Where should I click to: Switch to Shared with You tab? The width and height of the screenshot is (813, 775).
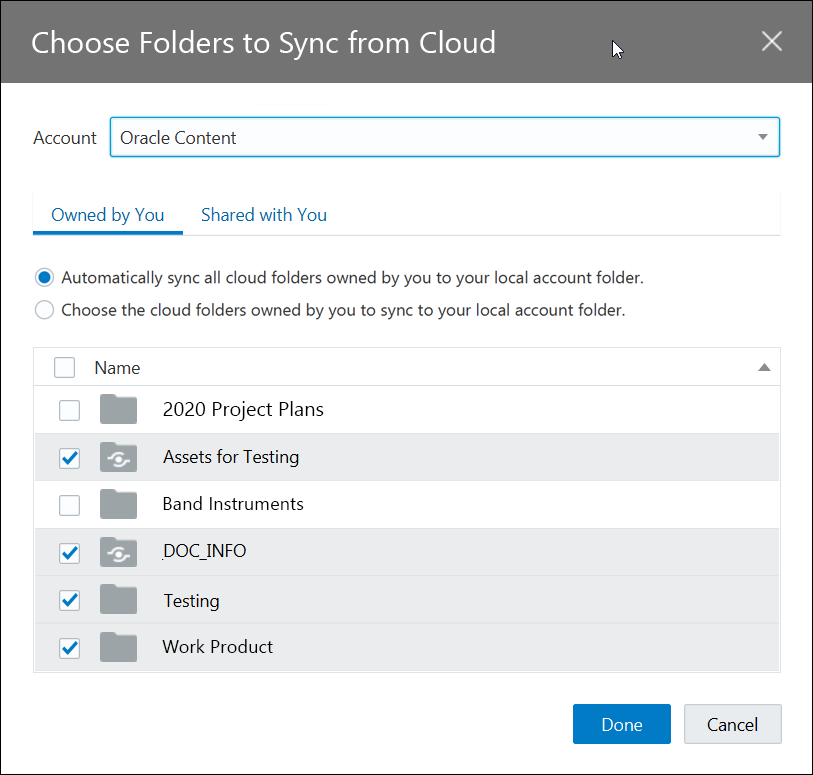coord(264,215)
